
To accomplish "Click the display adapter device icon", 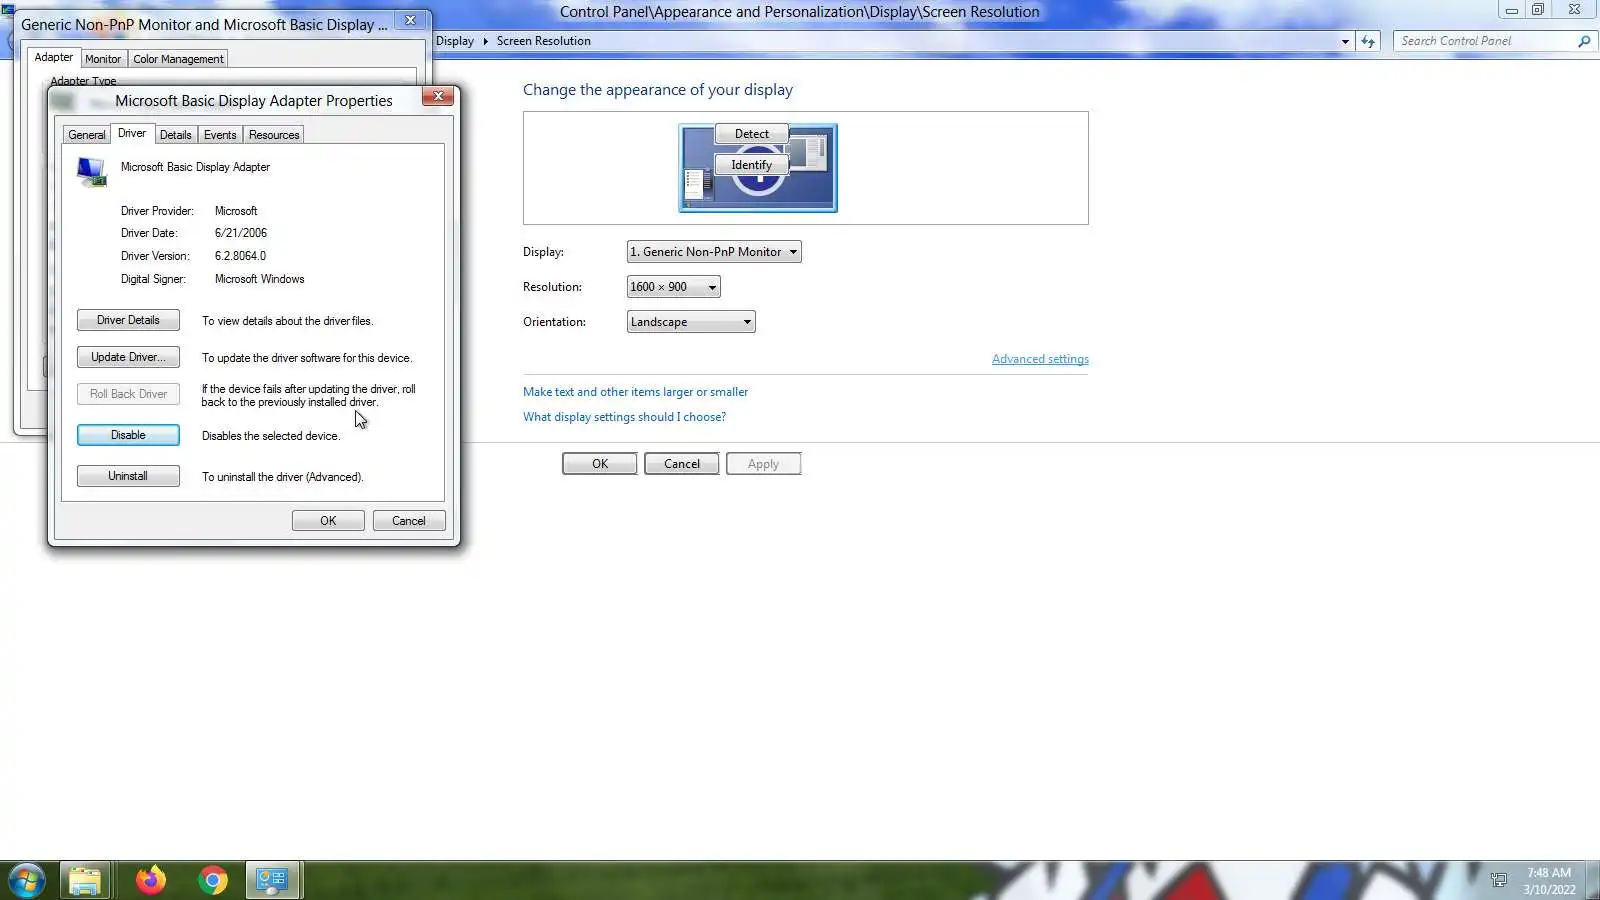I will 92,172.
